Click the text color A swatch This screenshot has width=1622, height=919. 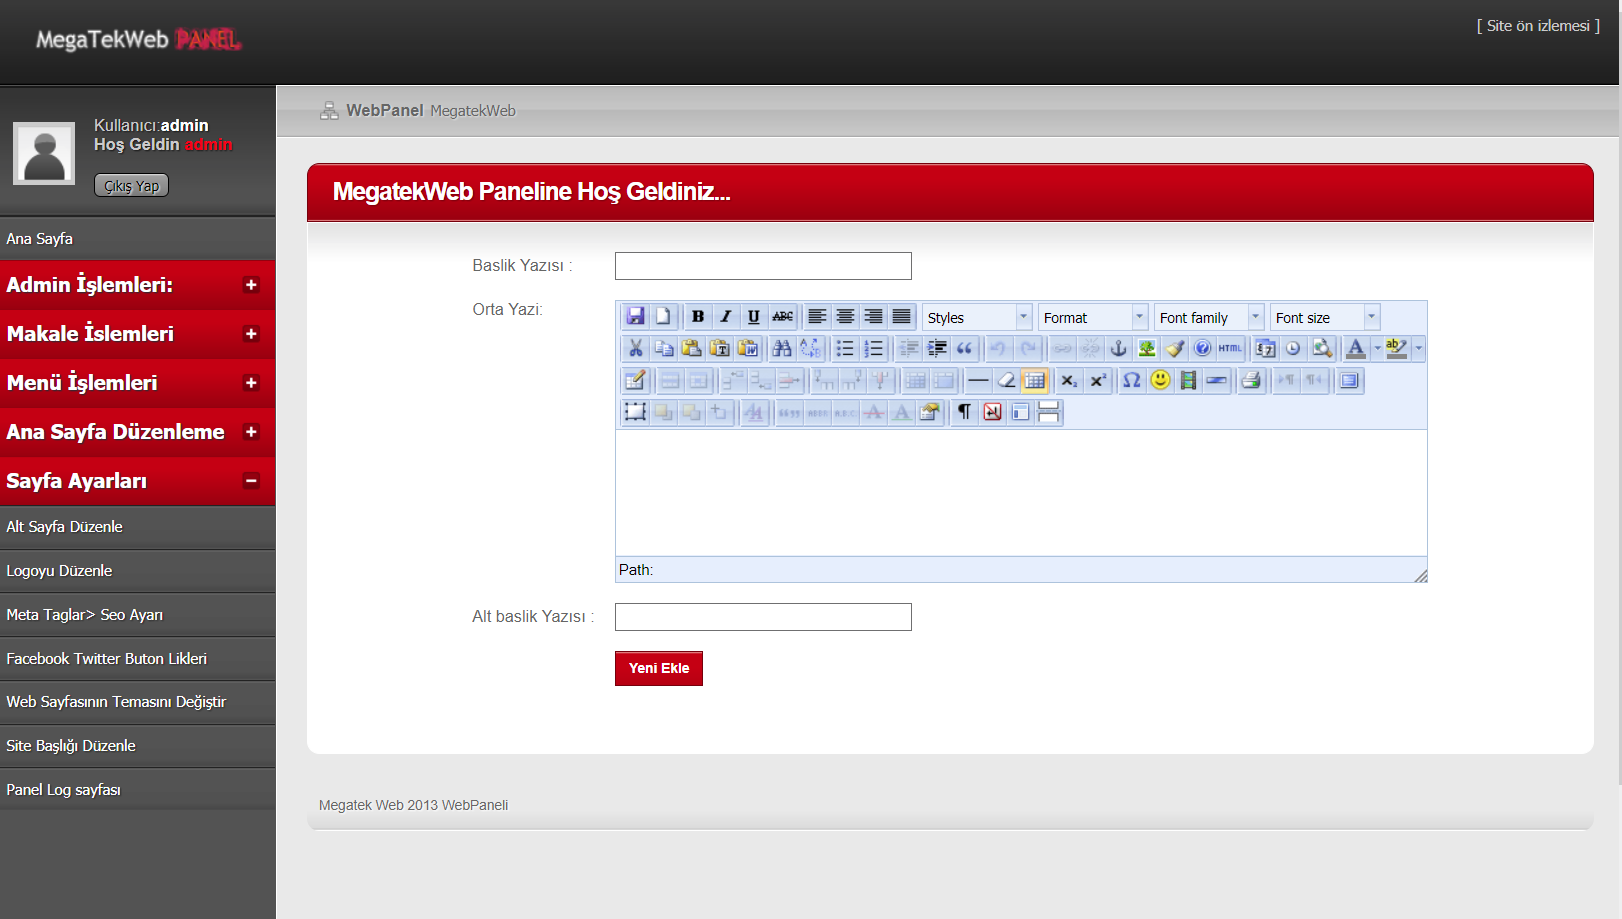coord(1355,348)
